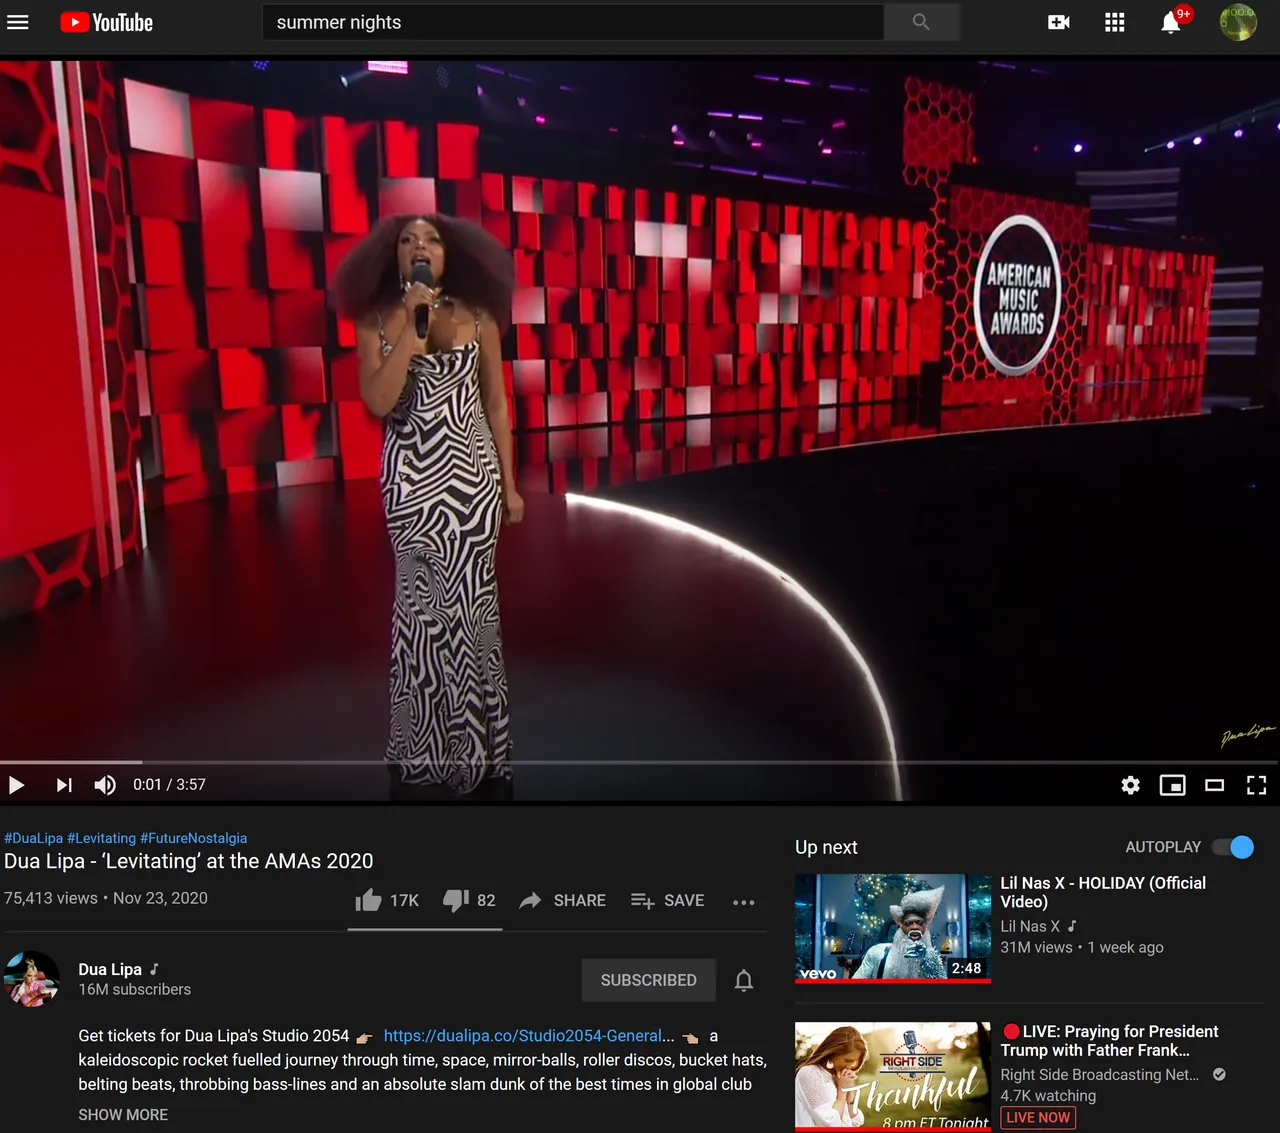Mute the video volume

tap(105, 785)
